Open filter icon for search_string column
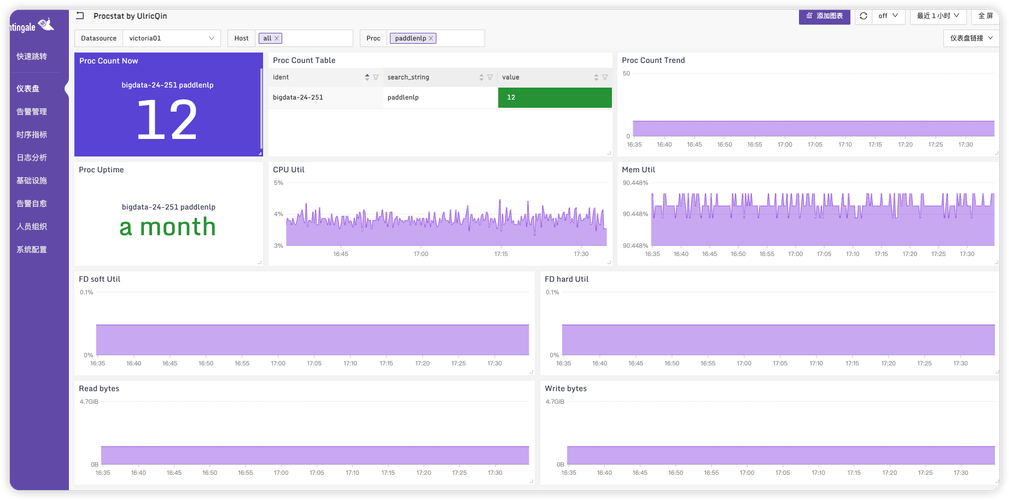This screenshot has width=1009, height=500. (x=490, y=77)
